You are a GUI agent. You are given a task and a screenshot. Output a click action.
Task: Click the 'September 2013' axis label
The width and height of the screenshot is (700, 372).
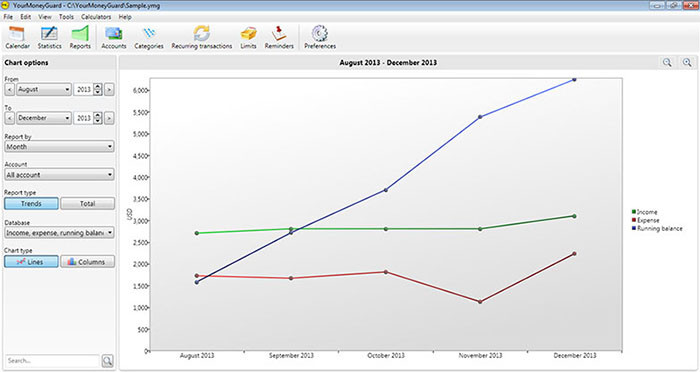coord(291,355)
